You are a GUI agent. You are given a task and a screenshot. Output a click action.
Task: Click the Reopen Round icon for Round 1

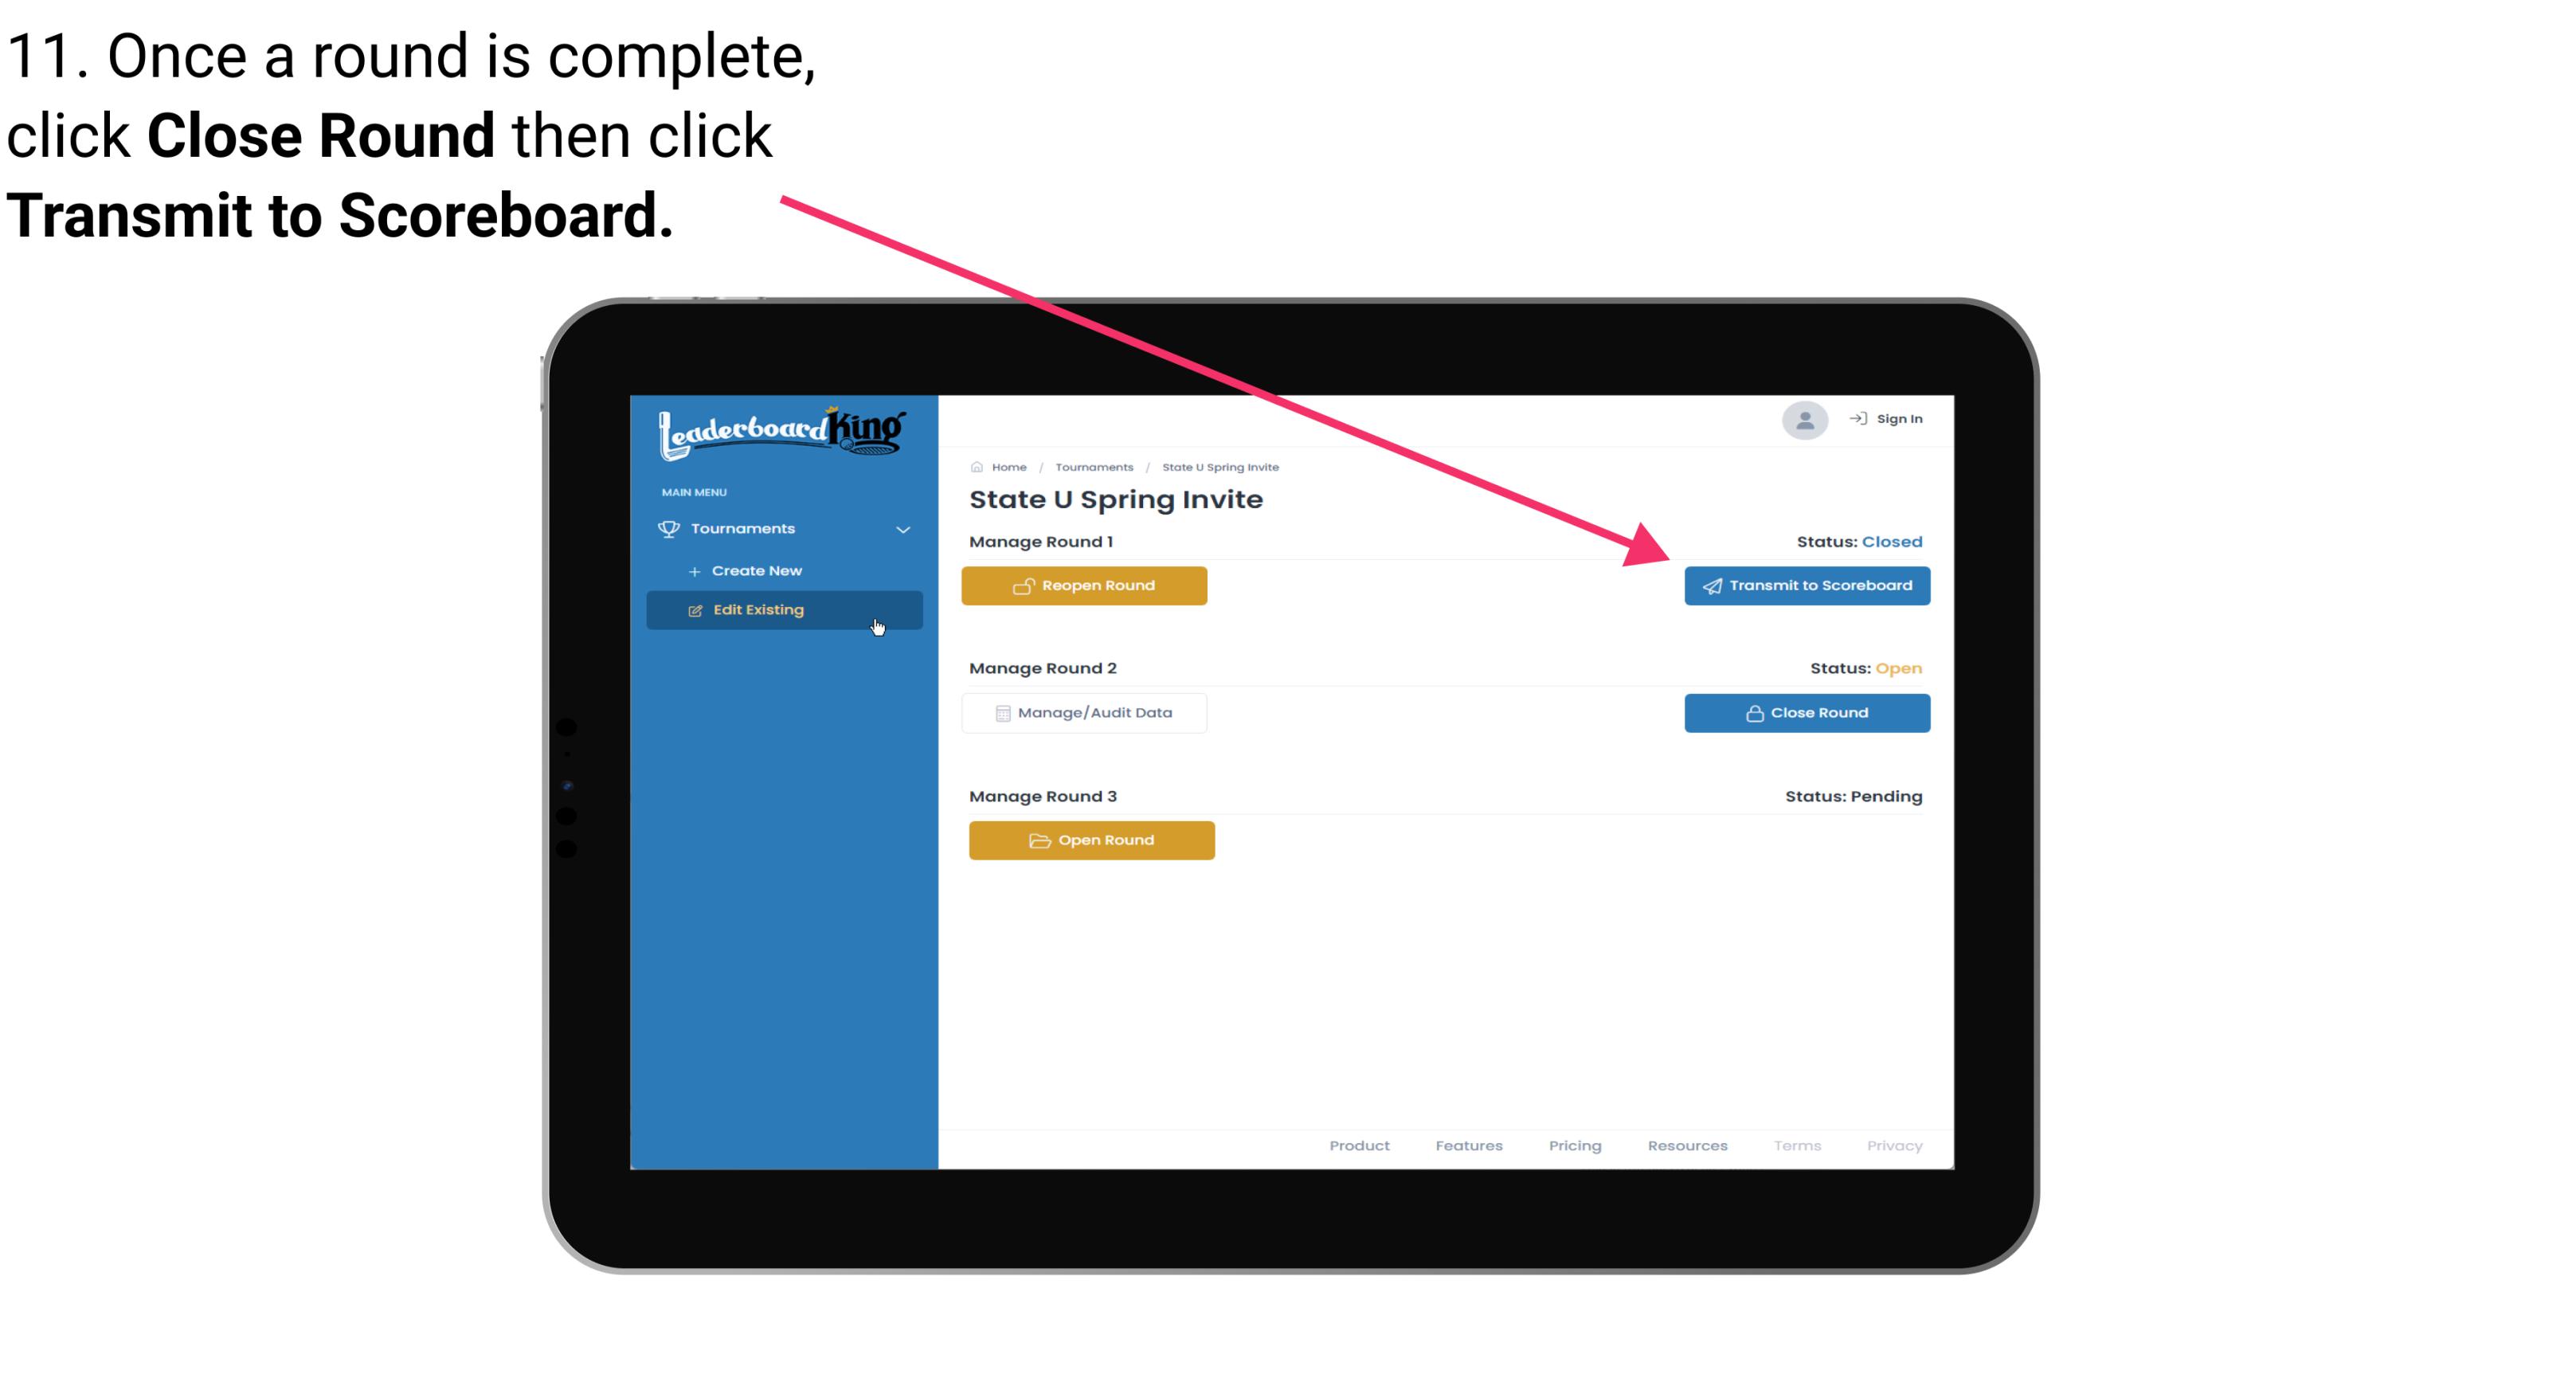(x=1024, y=585)
